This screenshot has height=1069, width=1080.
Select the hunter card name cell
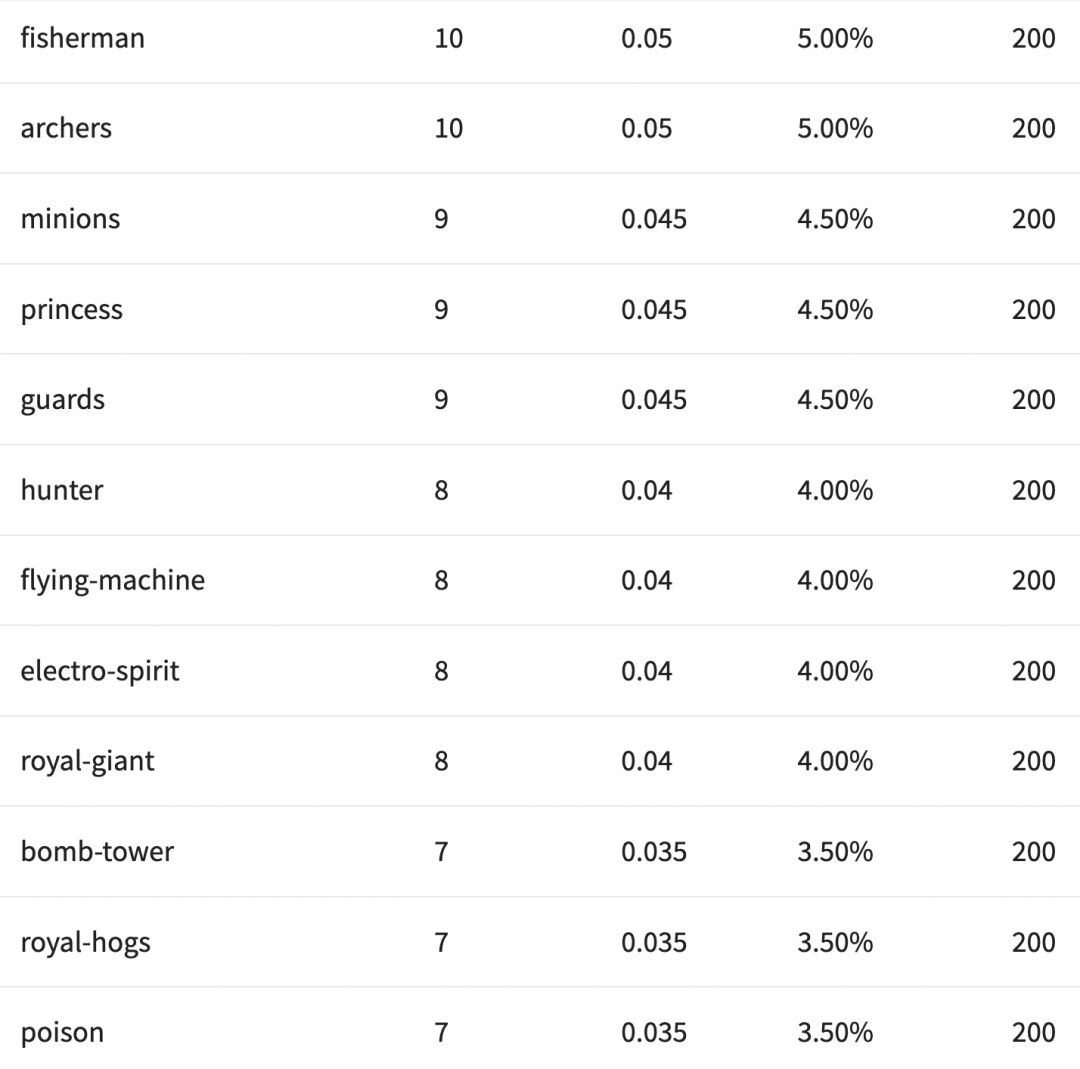62,490
